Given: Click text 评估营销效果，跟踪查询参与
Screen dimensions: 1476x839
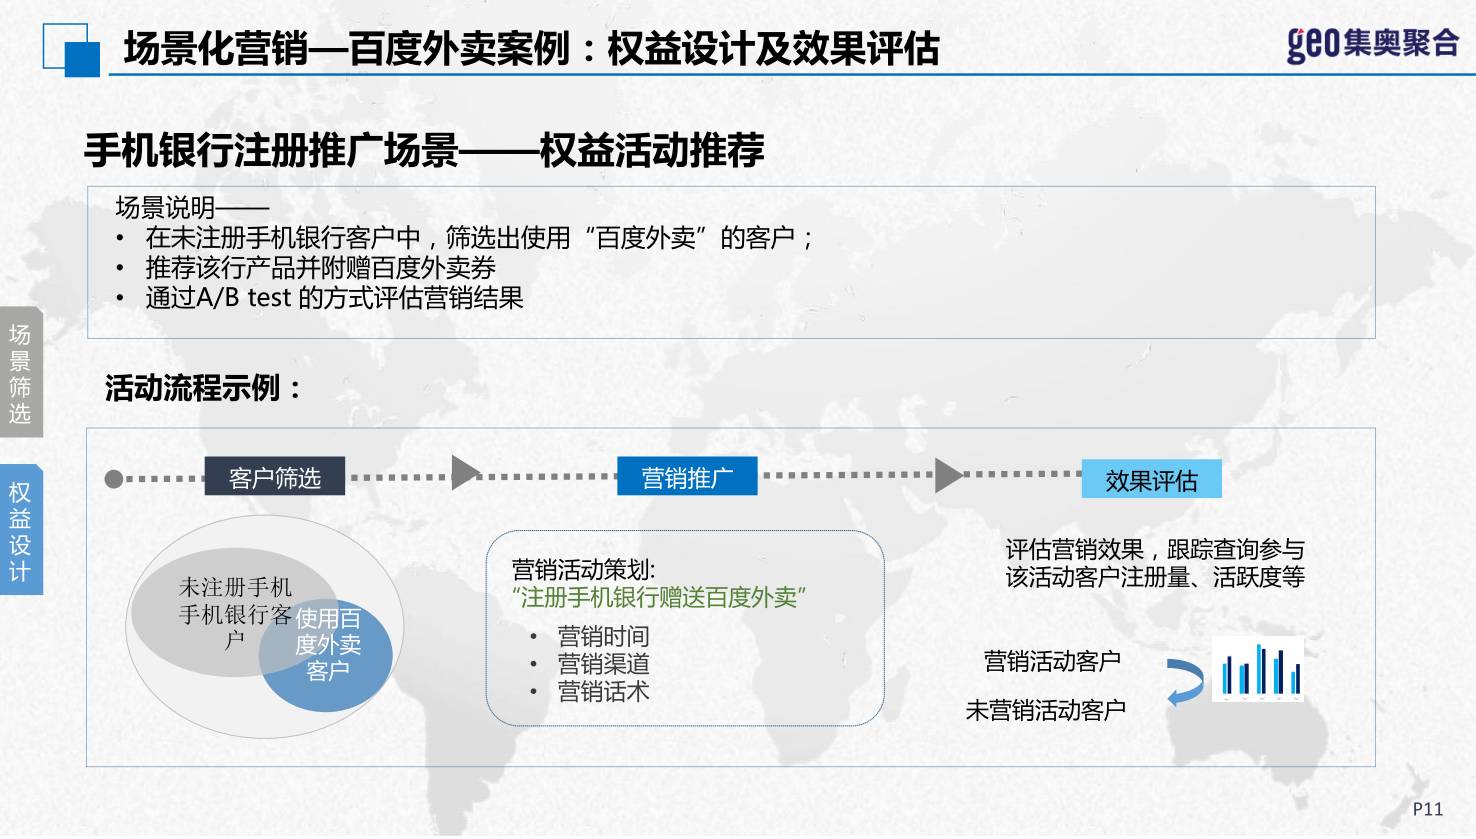Looking at the screenshot, I should coord(1155,550).
